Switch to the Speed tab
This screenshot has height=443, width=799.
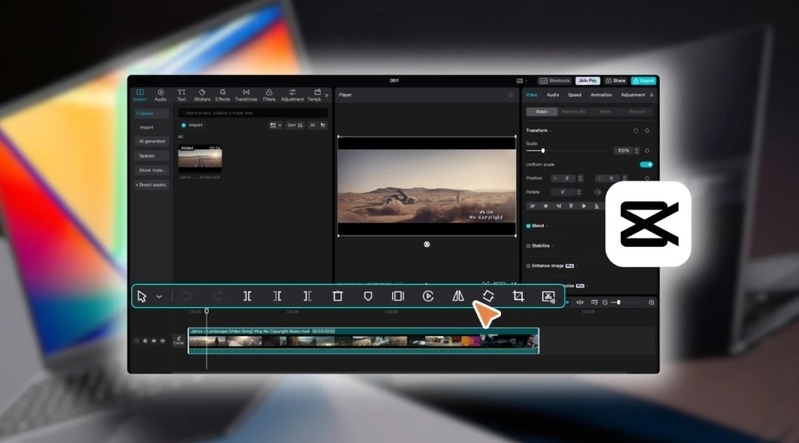(x=575, y=95)
